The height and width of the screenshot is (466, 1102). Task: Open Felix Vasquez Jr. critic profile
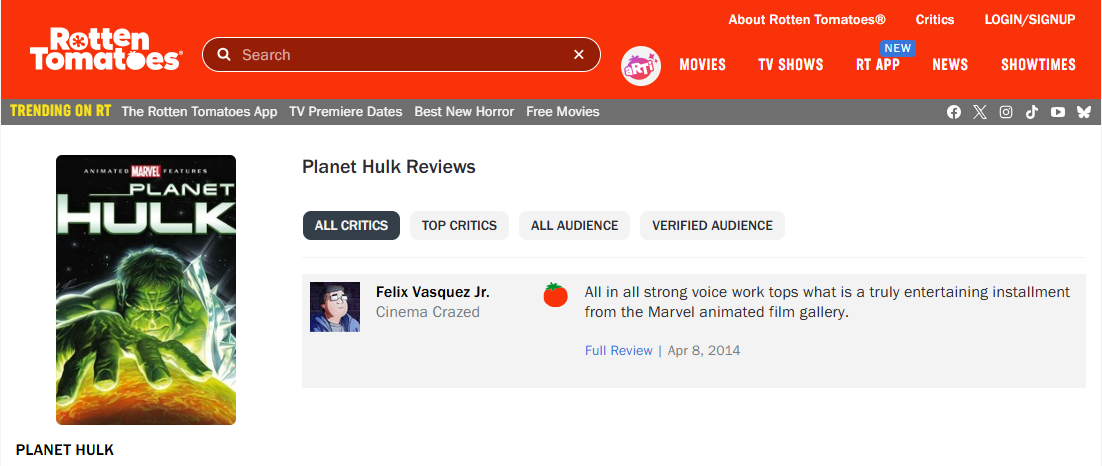tap(433, 292)
